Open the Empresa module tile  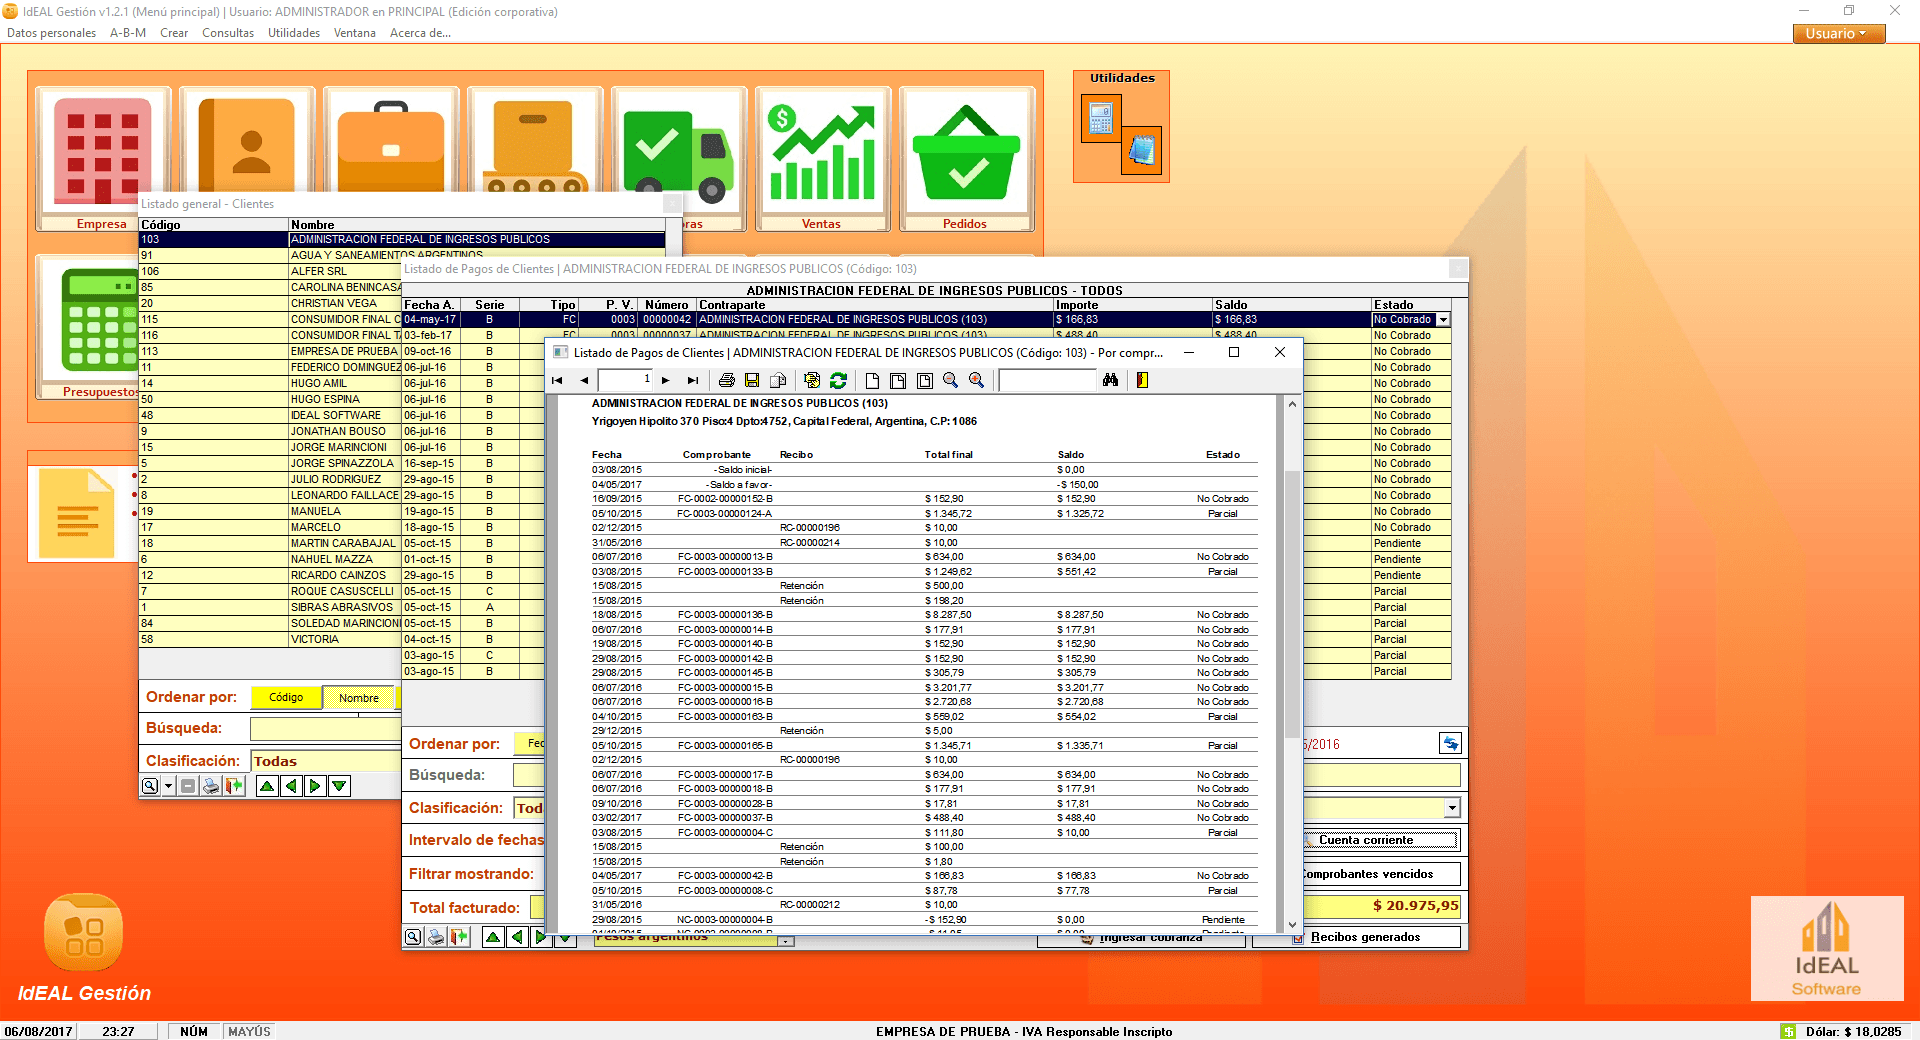coord(103,159)
